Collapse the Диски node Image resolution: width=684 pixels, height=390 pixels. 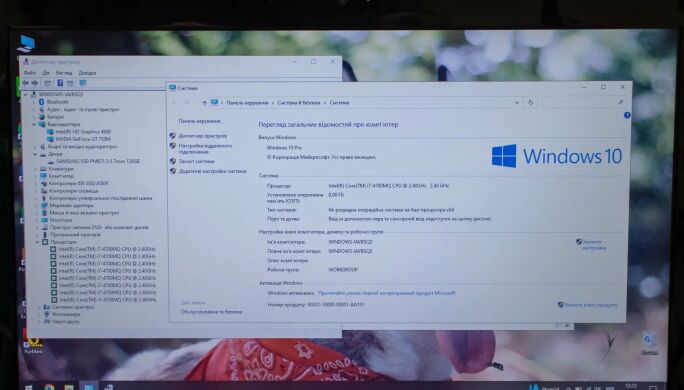(35, 154)
